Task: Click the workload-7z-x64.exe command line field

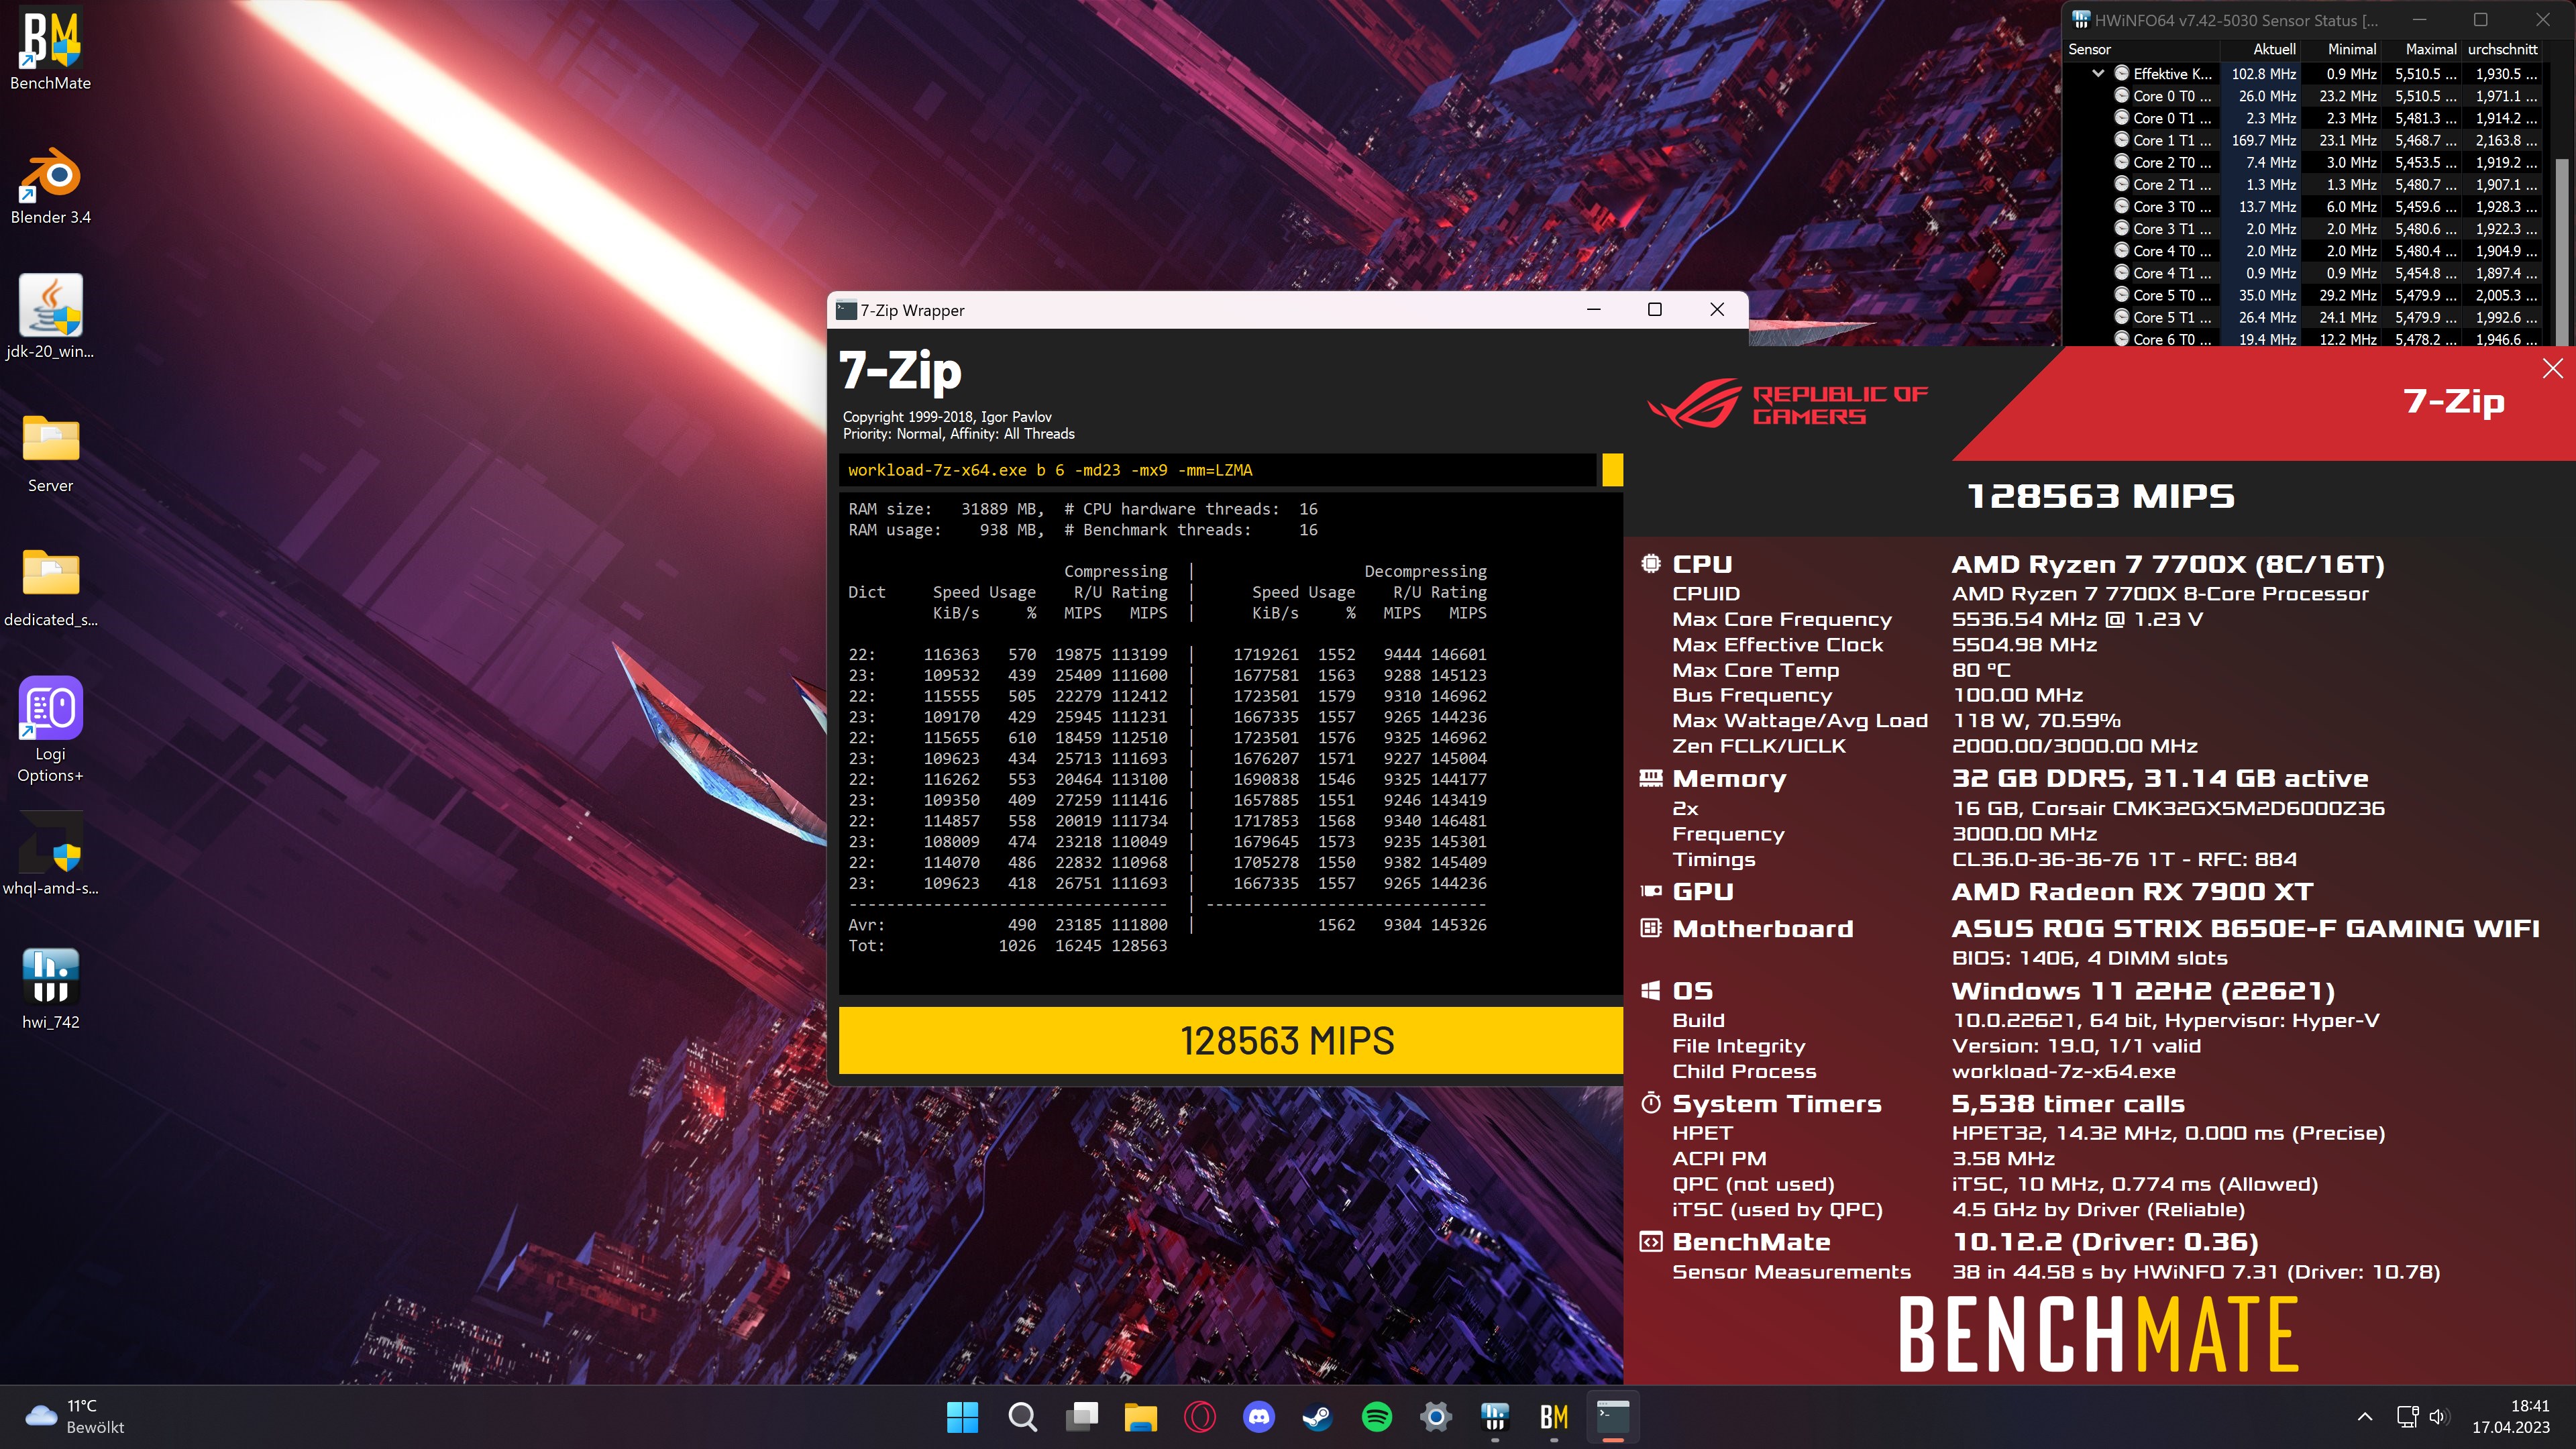Action: [1217, 469]
